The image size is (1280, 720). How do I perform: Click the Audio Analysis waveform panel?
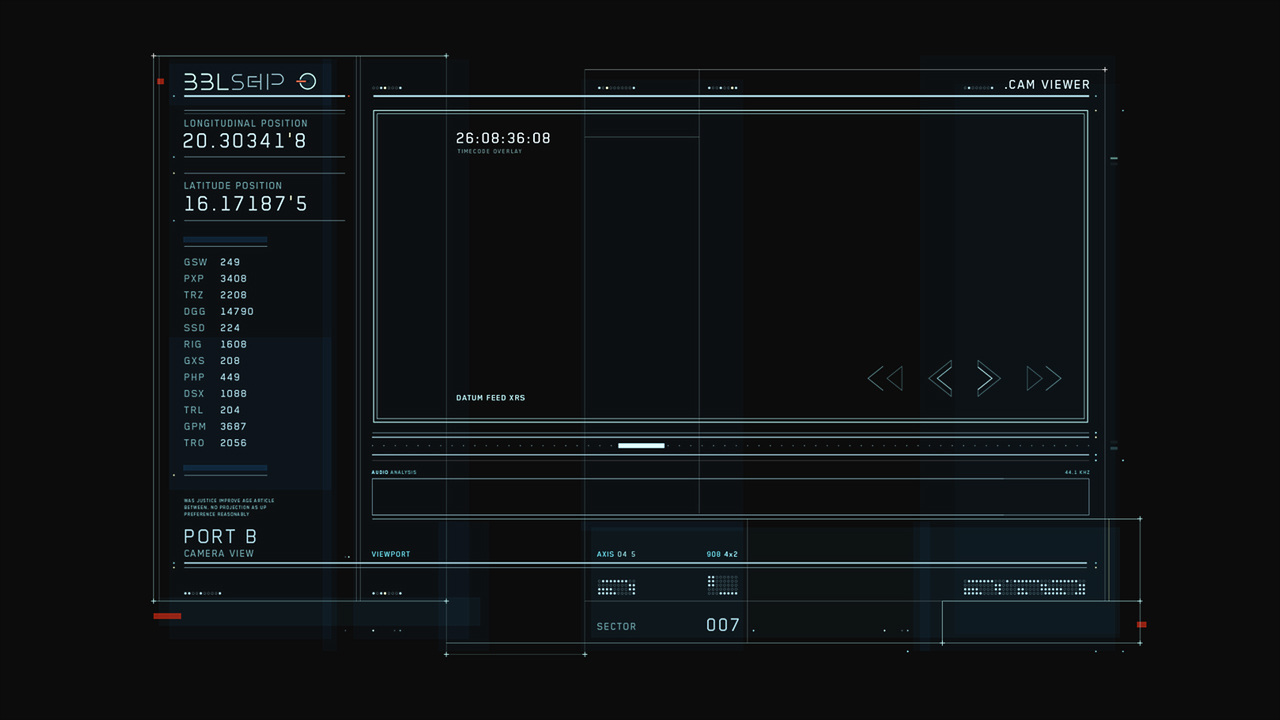[730, 497]
